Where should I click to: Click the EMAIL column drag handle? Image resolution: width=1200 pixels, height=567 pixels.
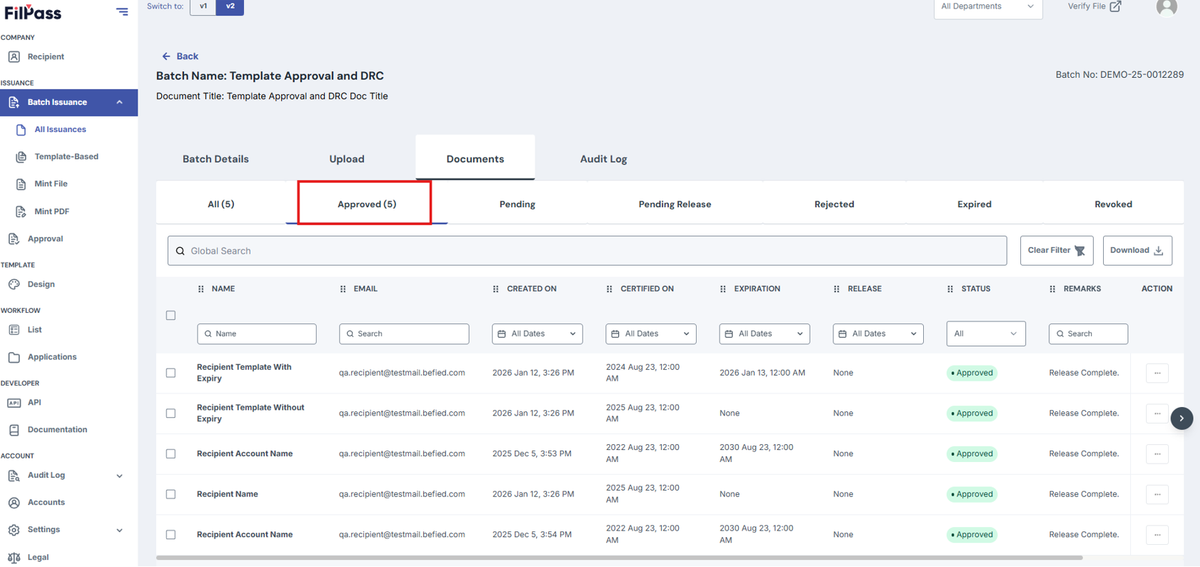343,289
